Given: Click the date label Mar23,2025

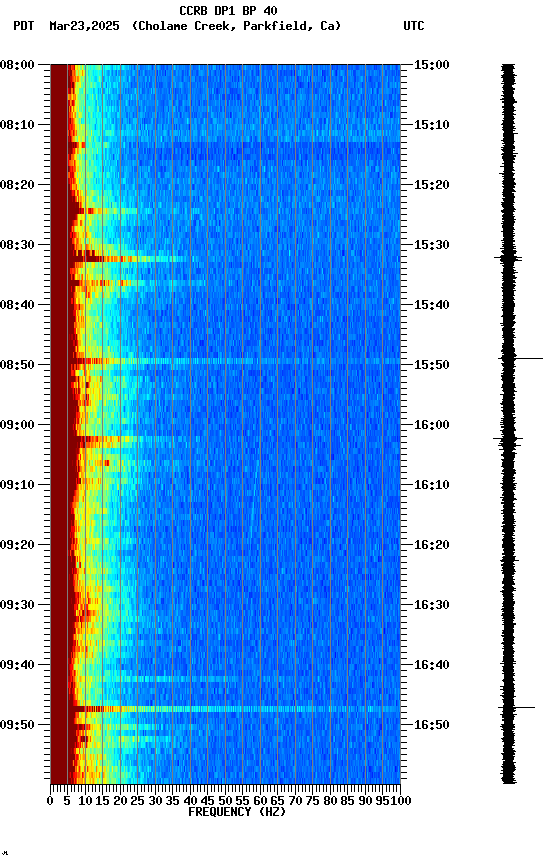Looking at the screenshot, I should pos(84,26).
